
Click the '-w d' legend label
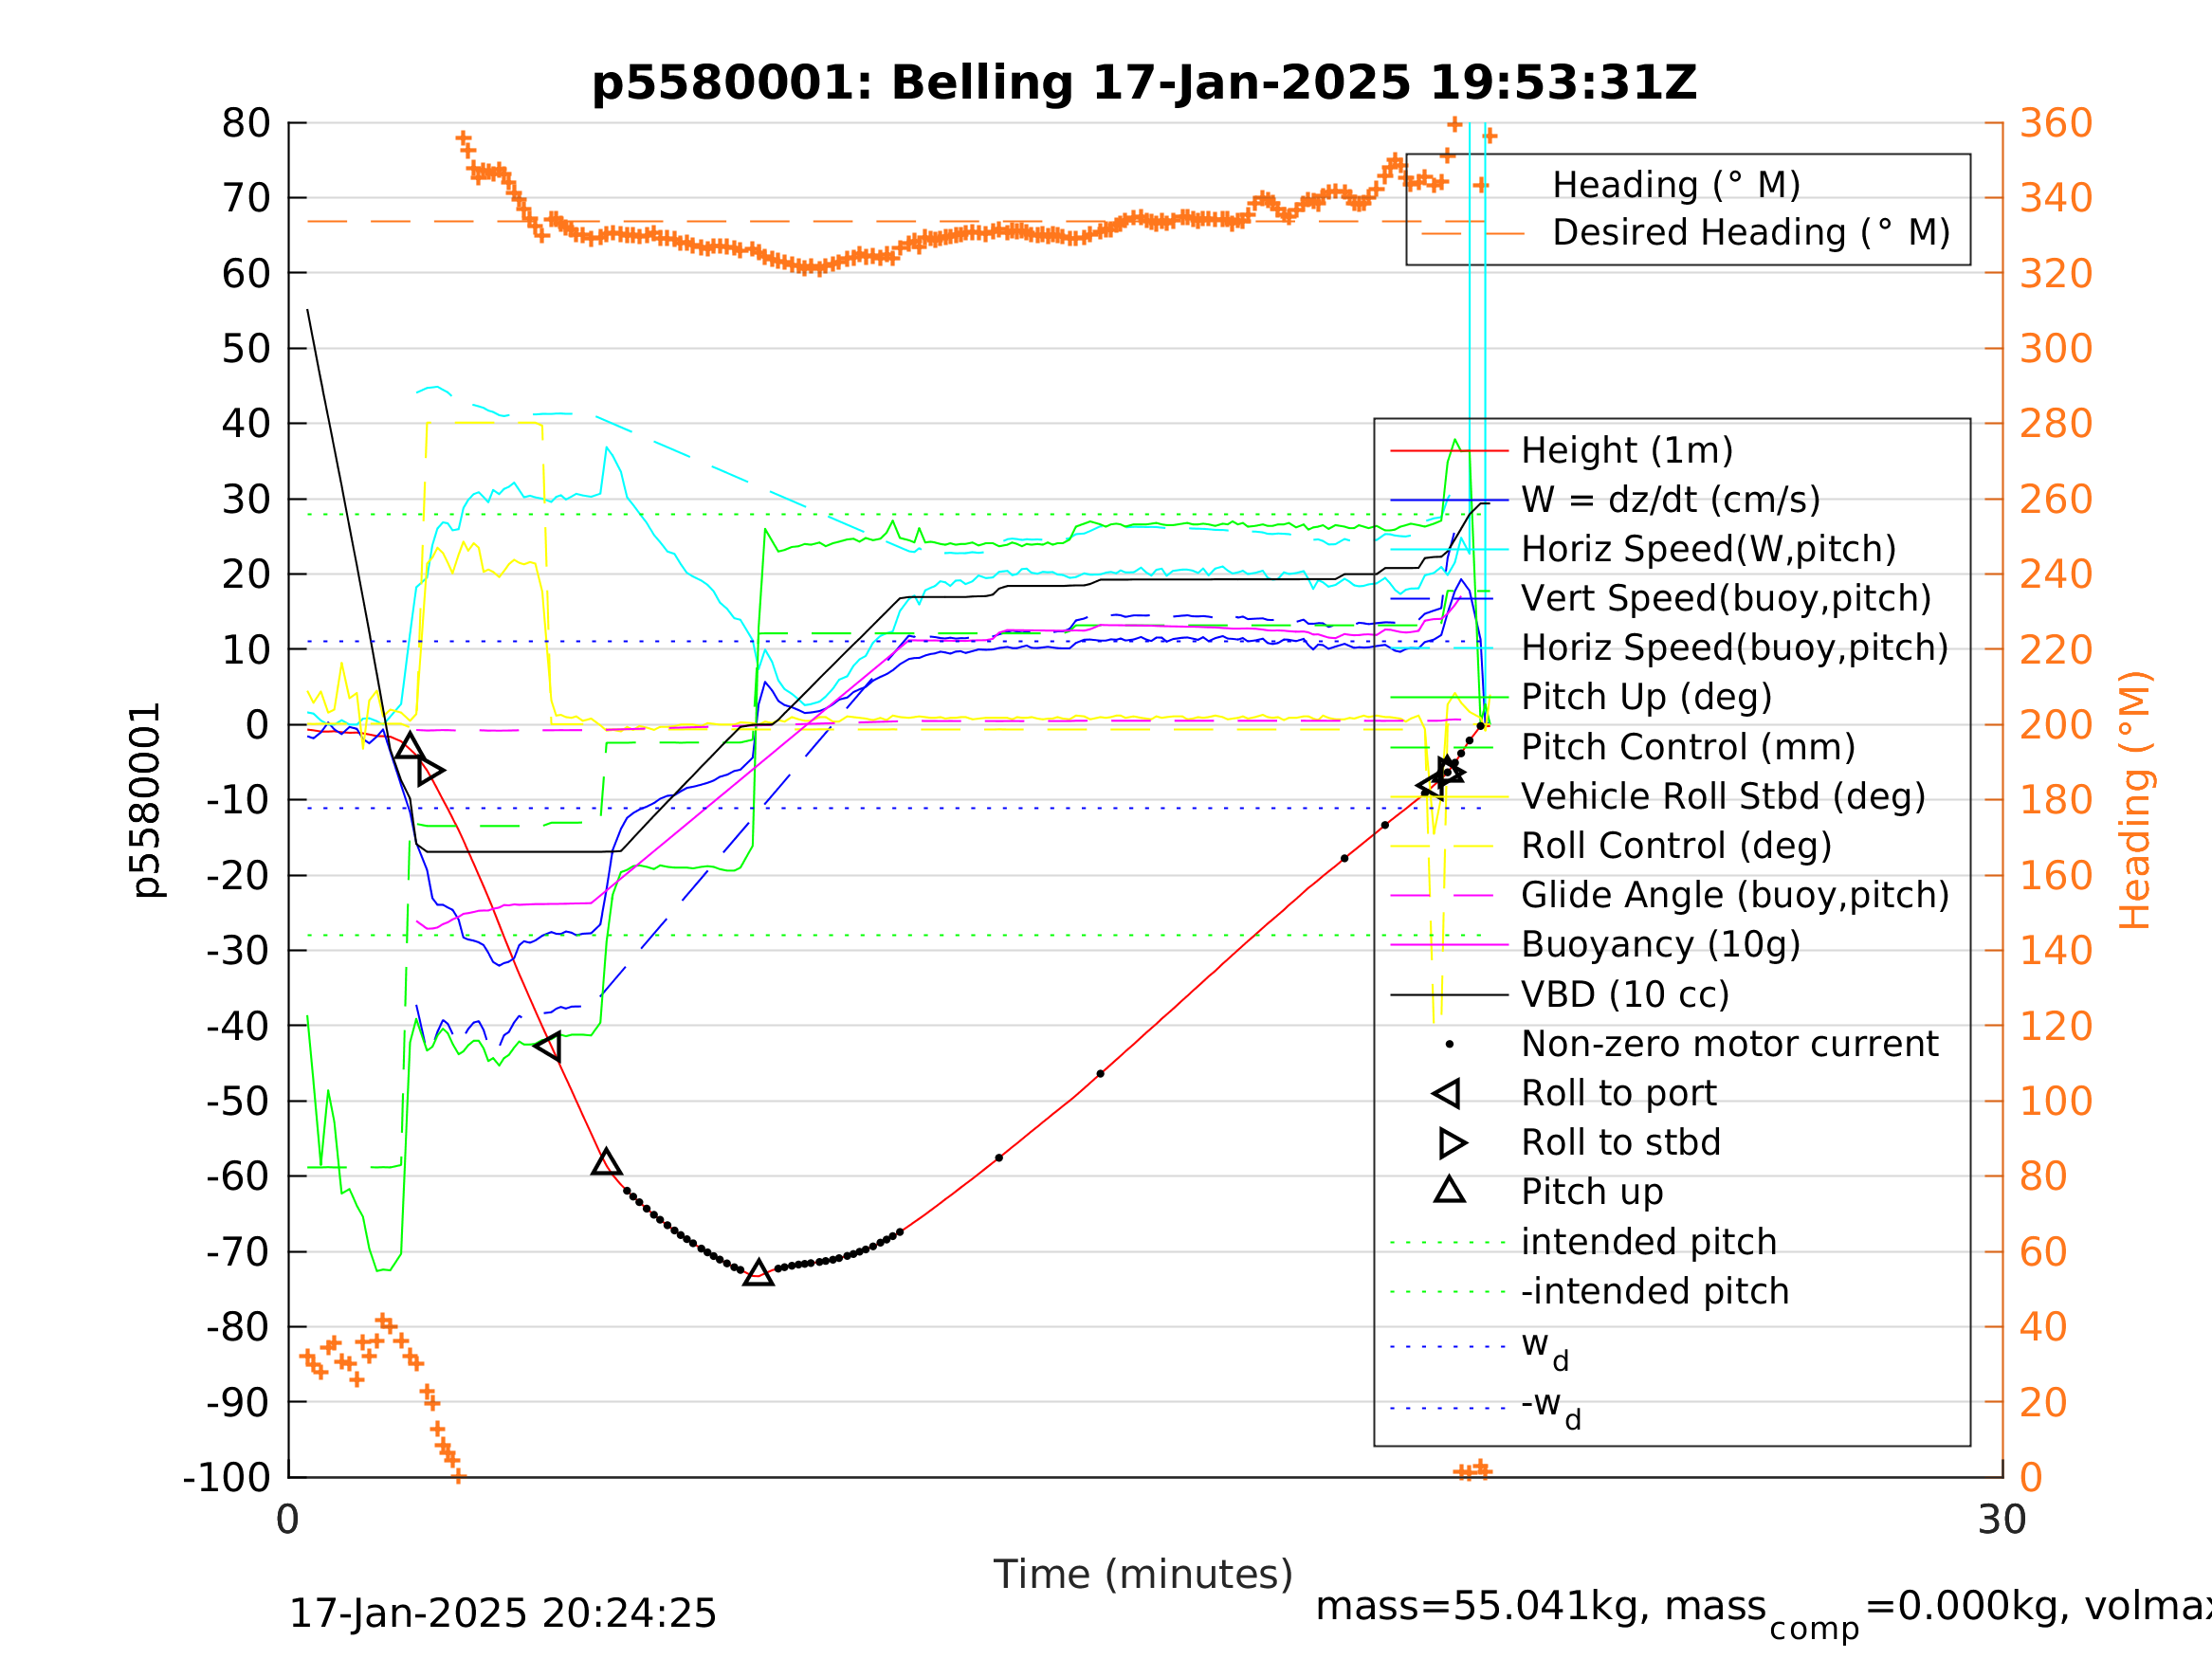coord(1551,1408)
